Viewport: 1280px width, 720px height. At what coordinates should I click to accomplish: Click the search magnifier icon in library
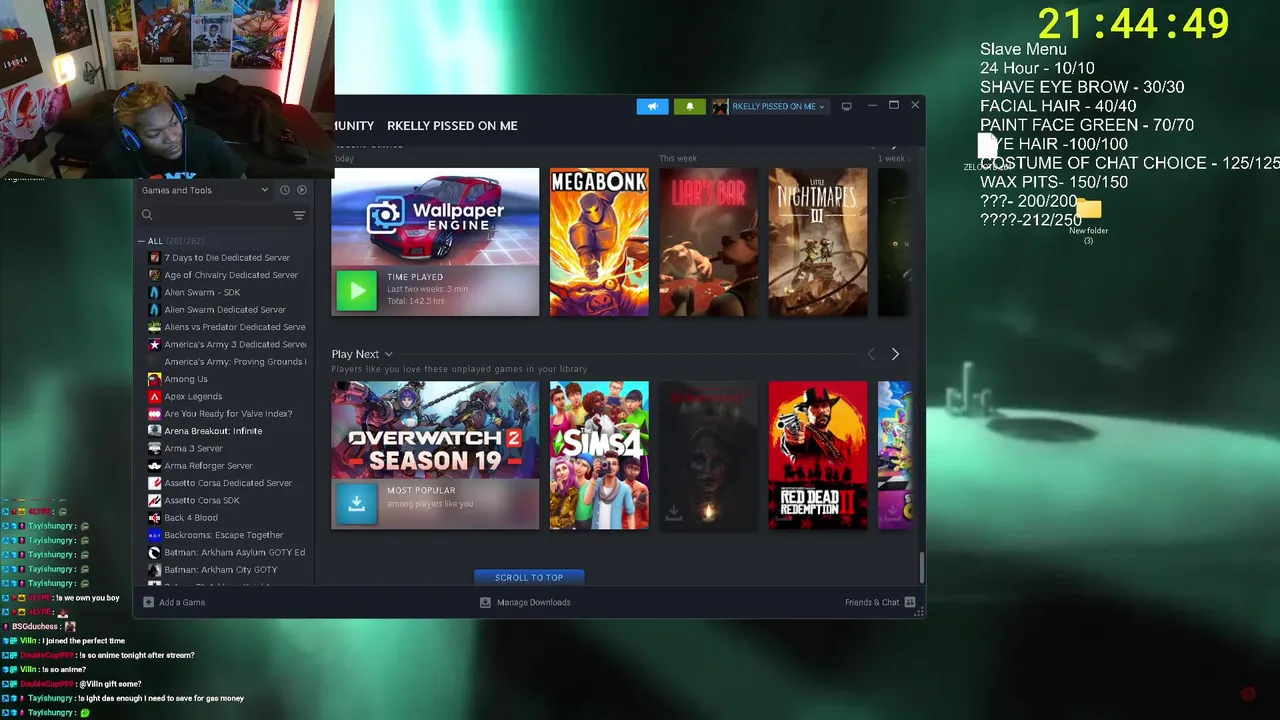(147, 215)
